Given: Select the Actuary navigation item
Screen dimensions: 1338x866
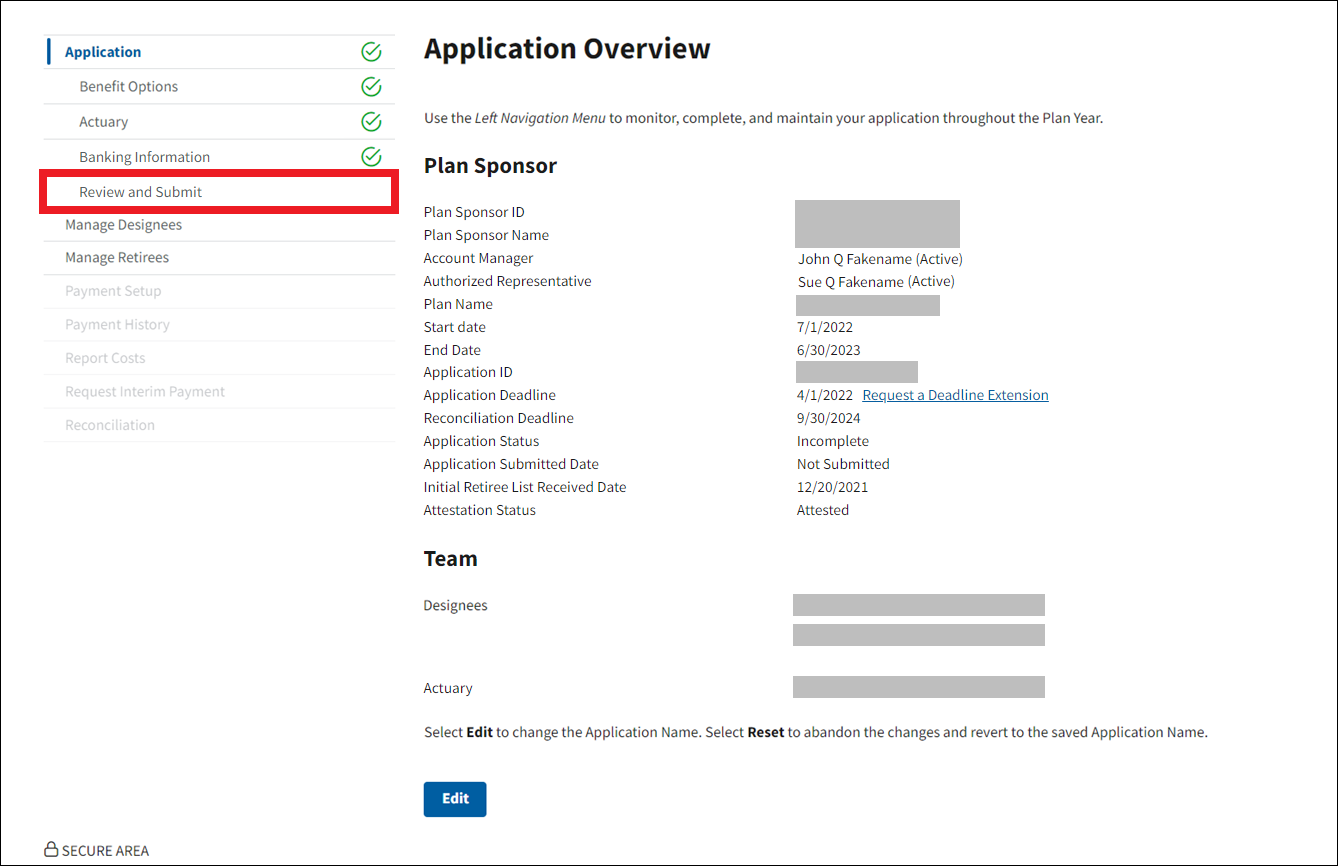Looking at the screenshot, I should (x=104, y=122).
